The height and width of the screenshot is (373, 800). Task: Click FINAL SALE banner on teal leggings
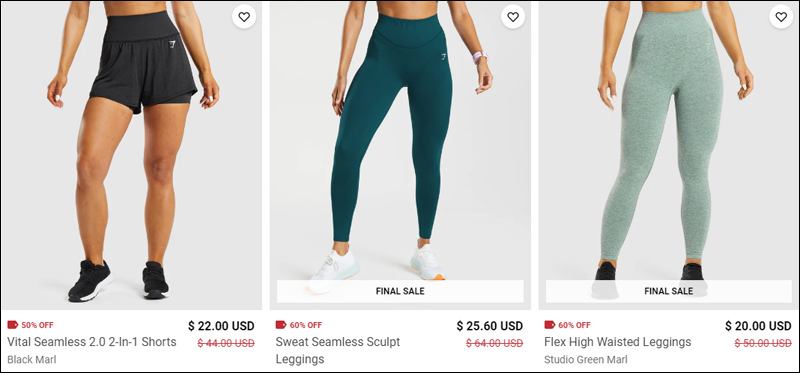tap(401, 291)
